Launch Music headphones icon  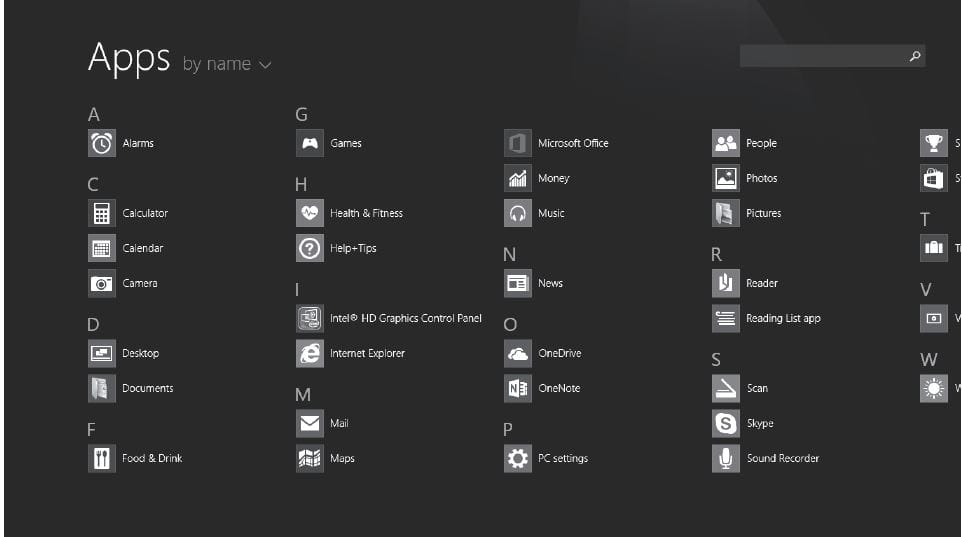[518, 214]
